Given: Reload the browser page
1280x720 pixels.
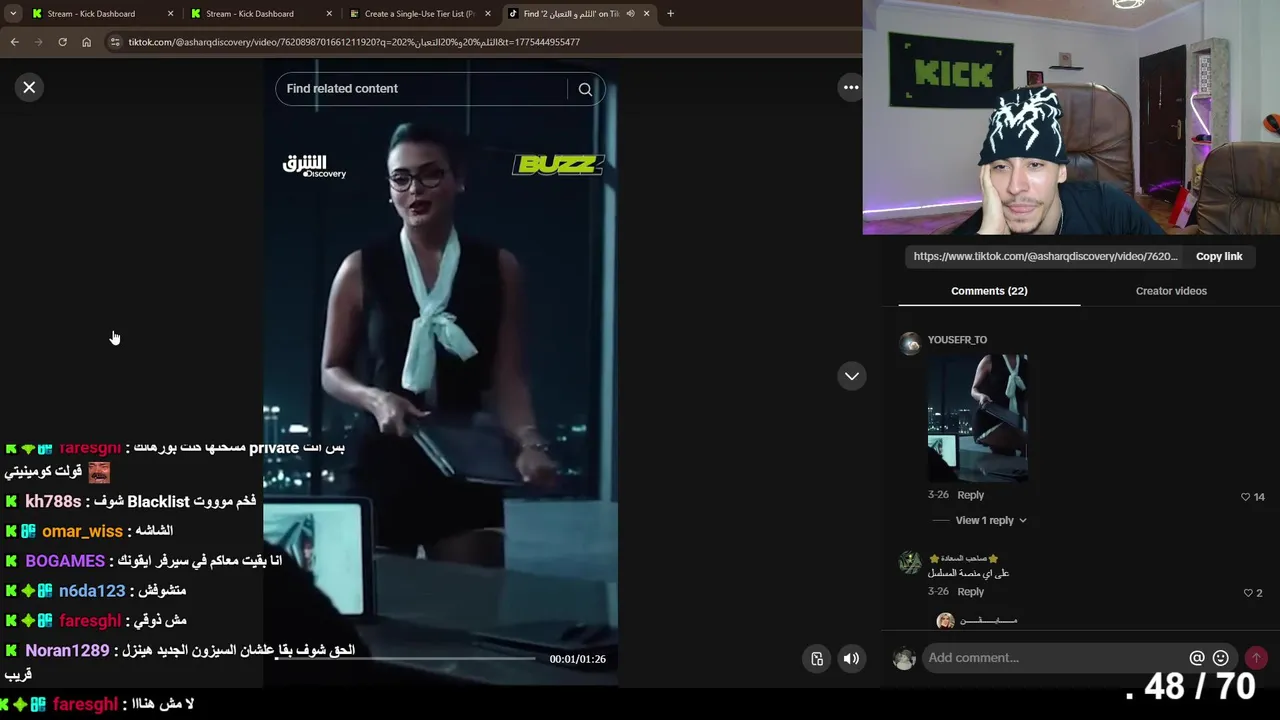Looking at the screenshot, I should (x=62, y=42).
